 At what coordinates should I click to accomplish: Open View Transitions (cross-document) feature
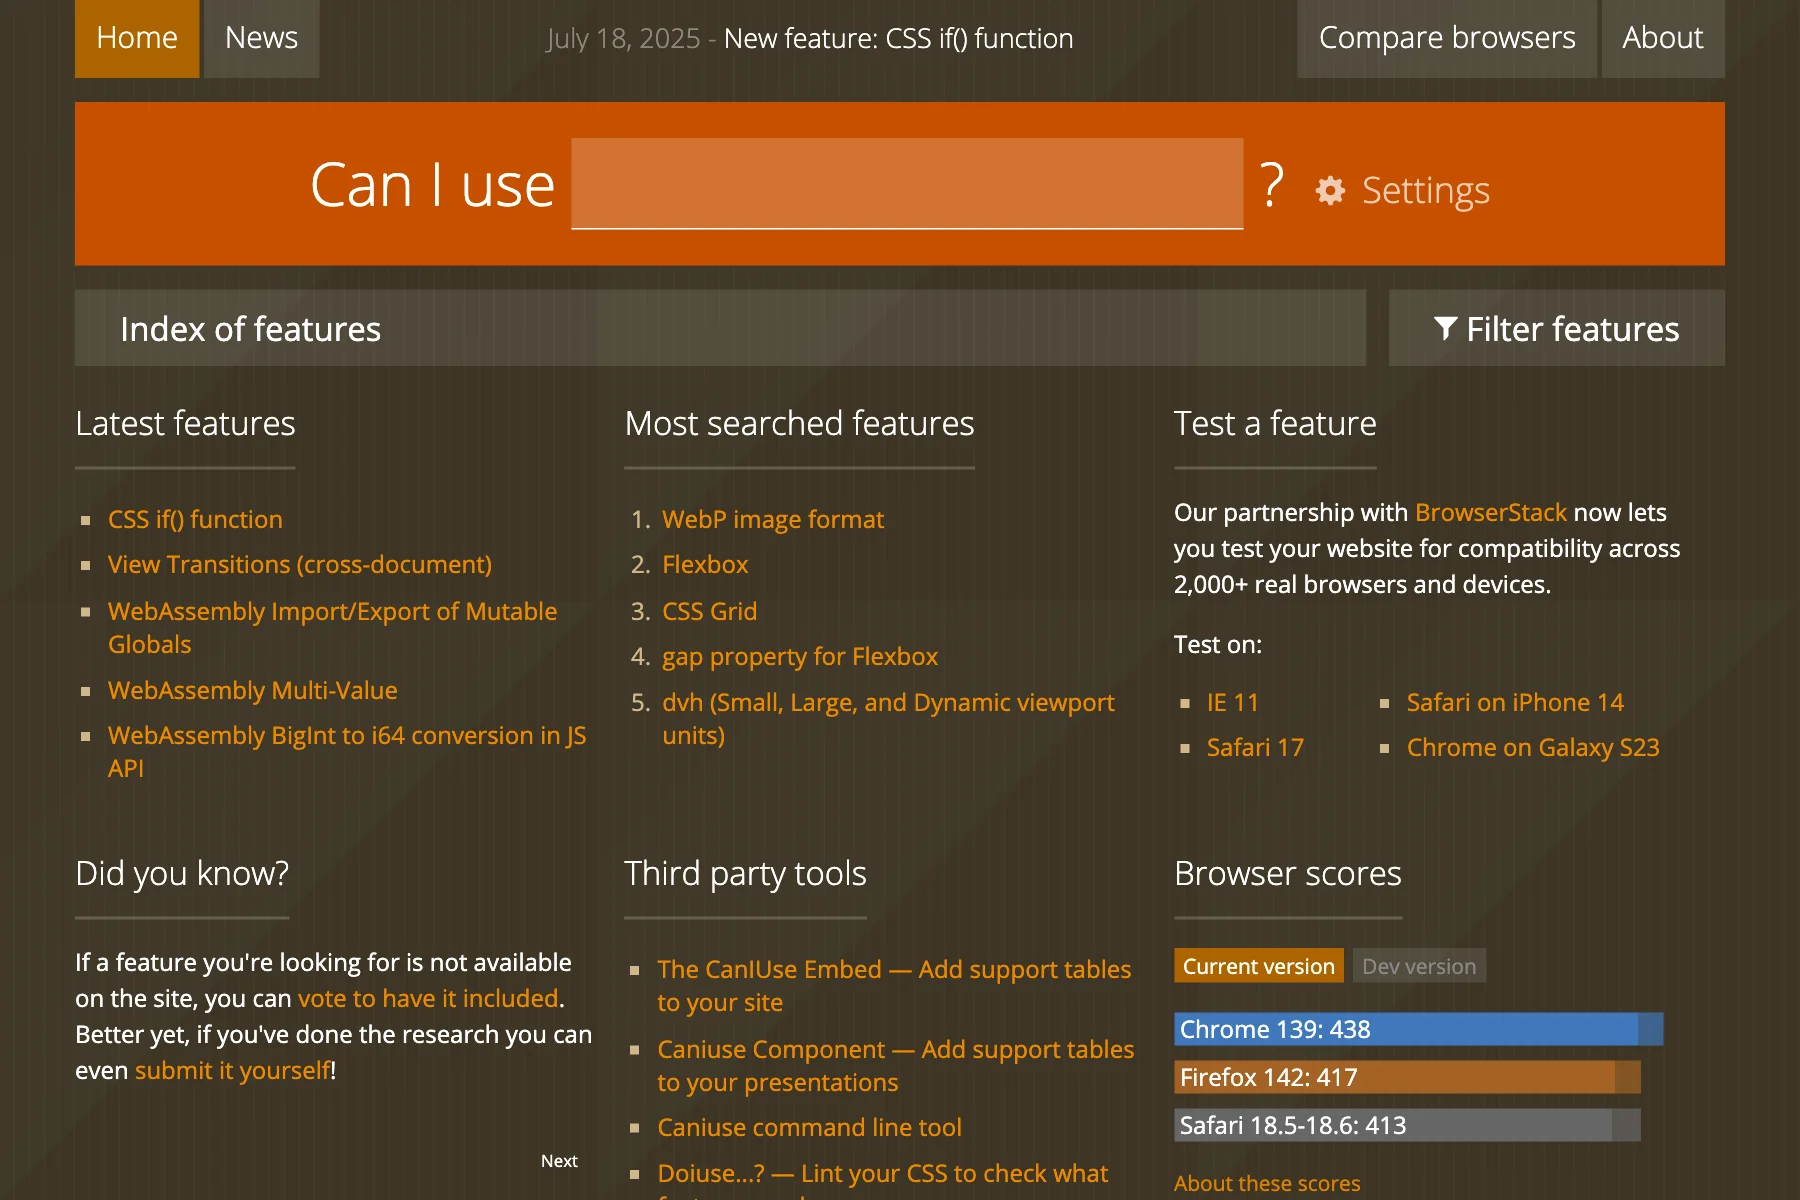(299, 564)
